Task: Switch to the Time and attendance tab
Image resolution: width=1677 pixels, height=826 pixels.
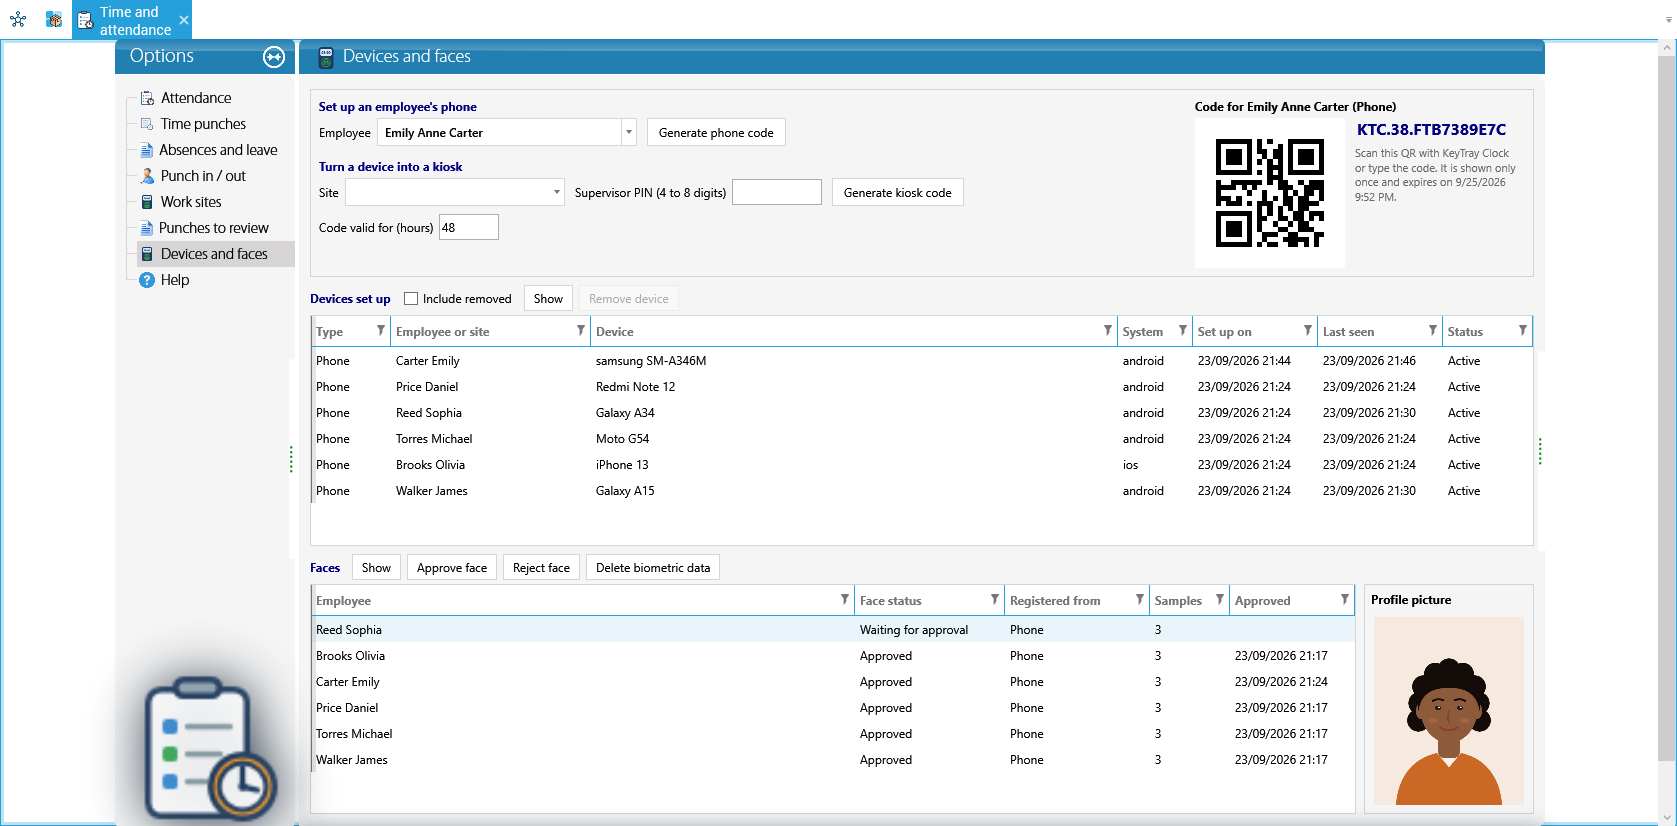Action: pyautogui.click(x=131, y=21)
